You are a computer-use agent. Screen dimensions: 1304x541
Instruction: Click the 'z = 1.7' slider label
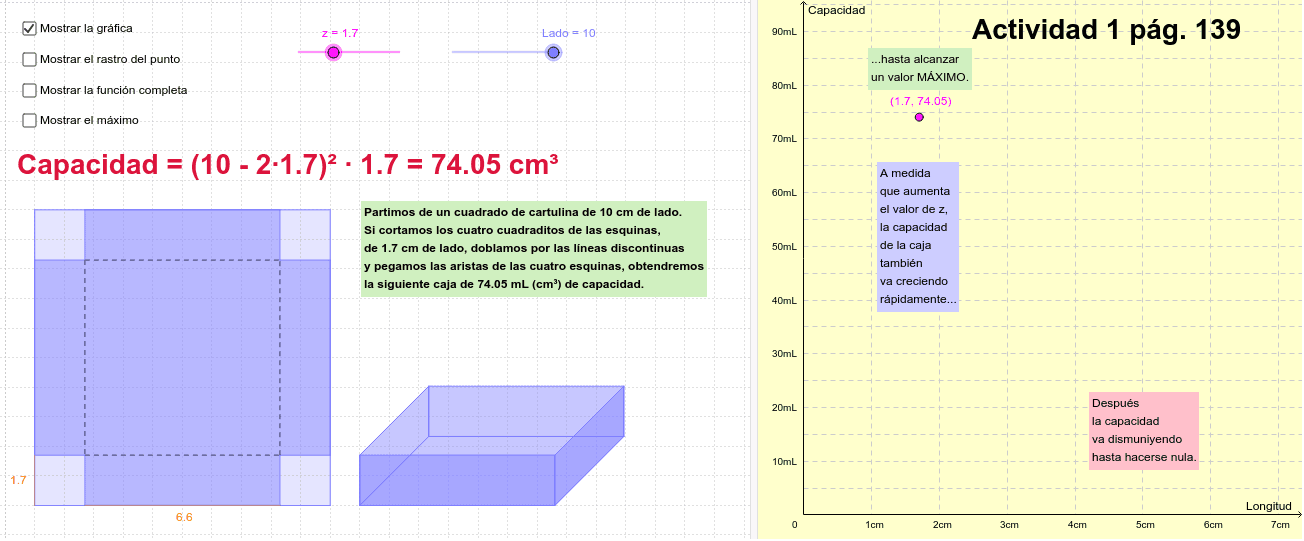[340, 33]
